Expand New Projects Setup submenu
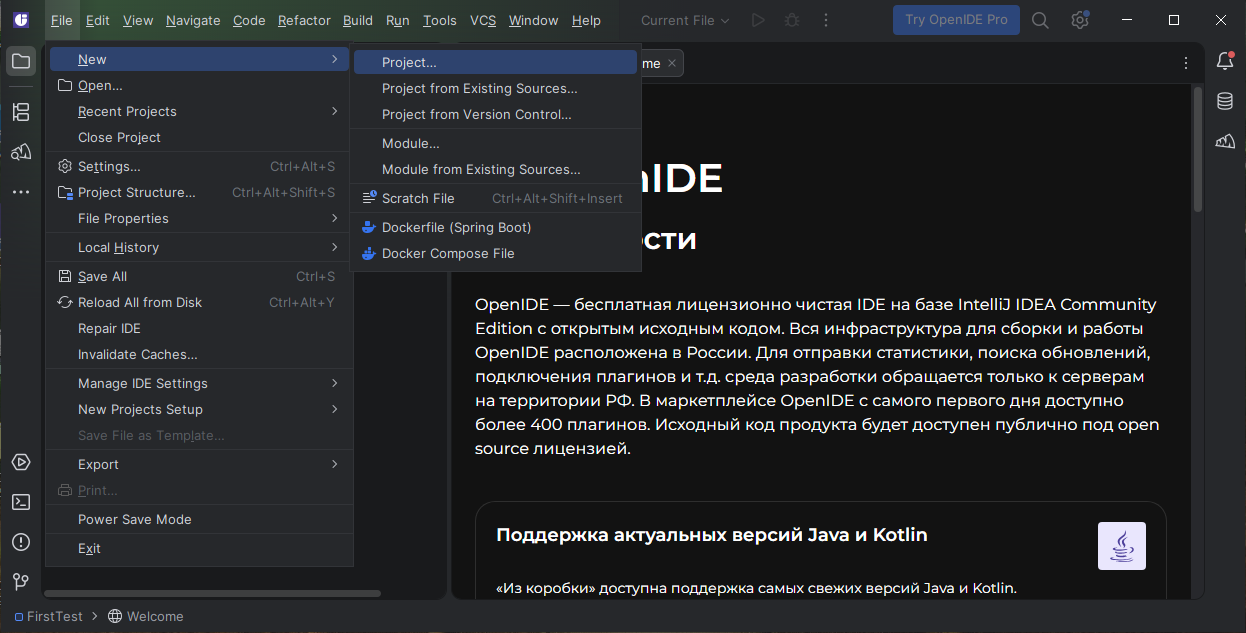 pos(199,409)
